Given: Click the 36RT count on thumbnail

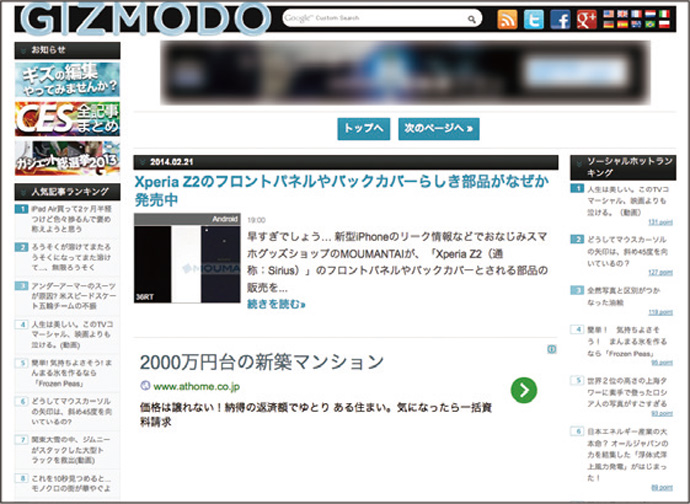Looking at the screenshot, I should pos(145,298).
